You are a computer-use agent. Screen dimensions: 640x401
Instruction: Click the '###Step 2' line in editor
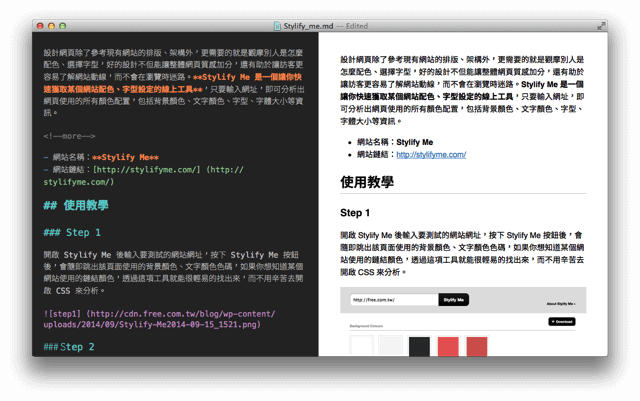click(69, 347)
